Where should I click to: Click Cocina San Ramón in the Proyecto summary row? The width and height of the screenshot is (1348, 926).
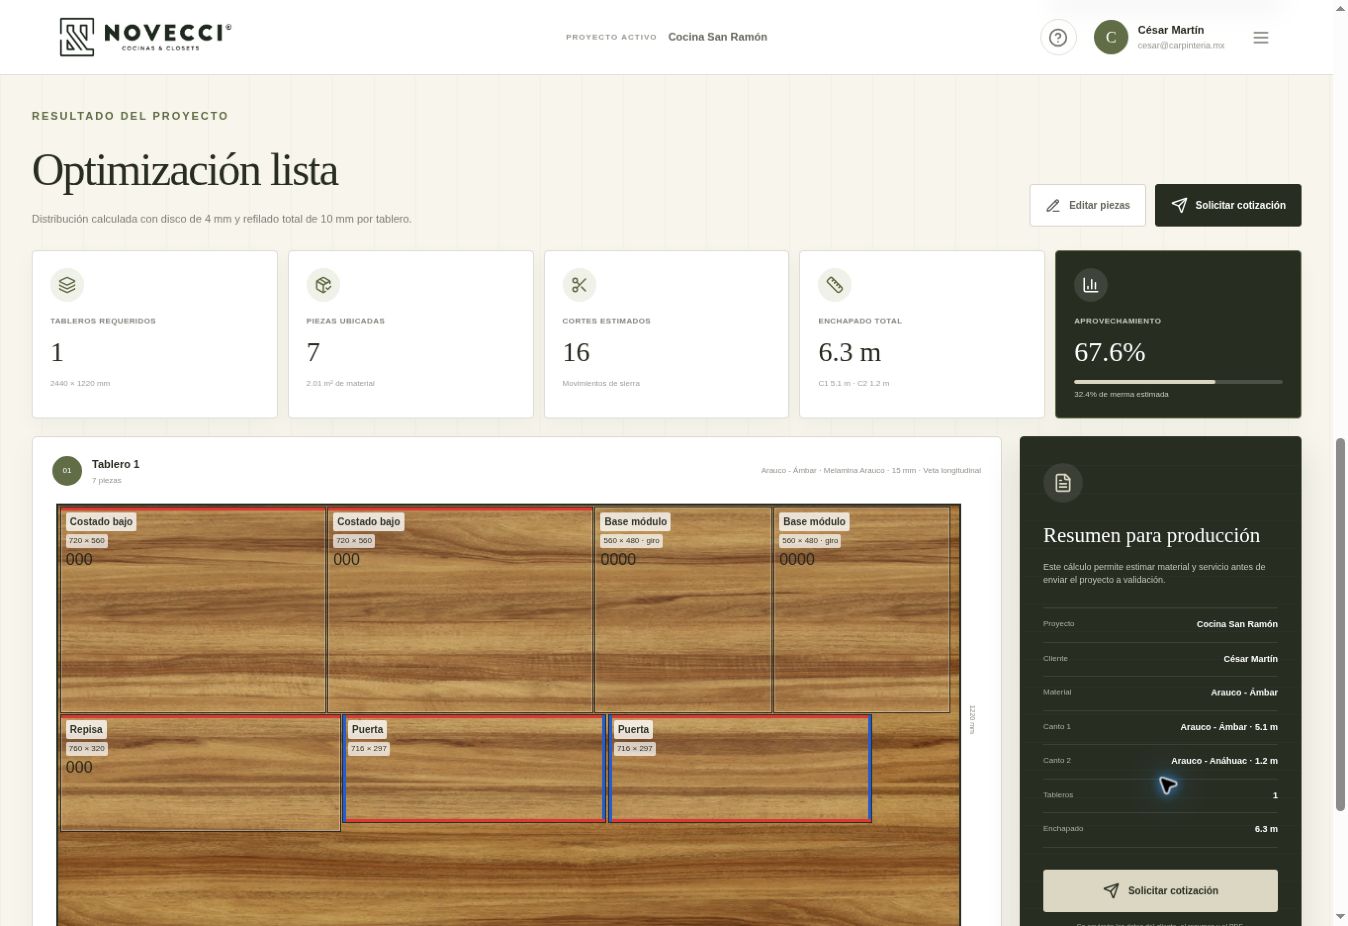[x=1237, y=624]
